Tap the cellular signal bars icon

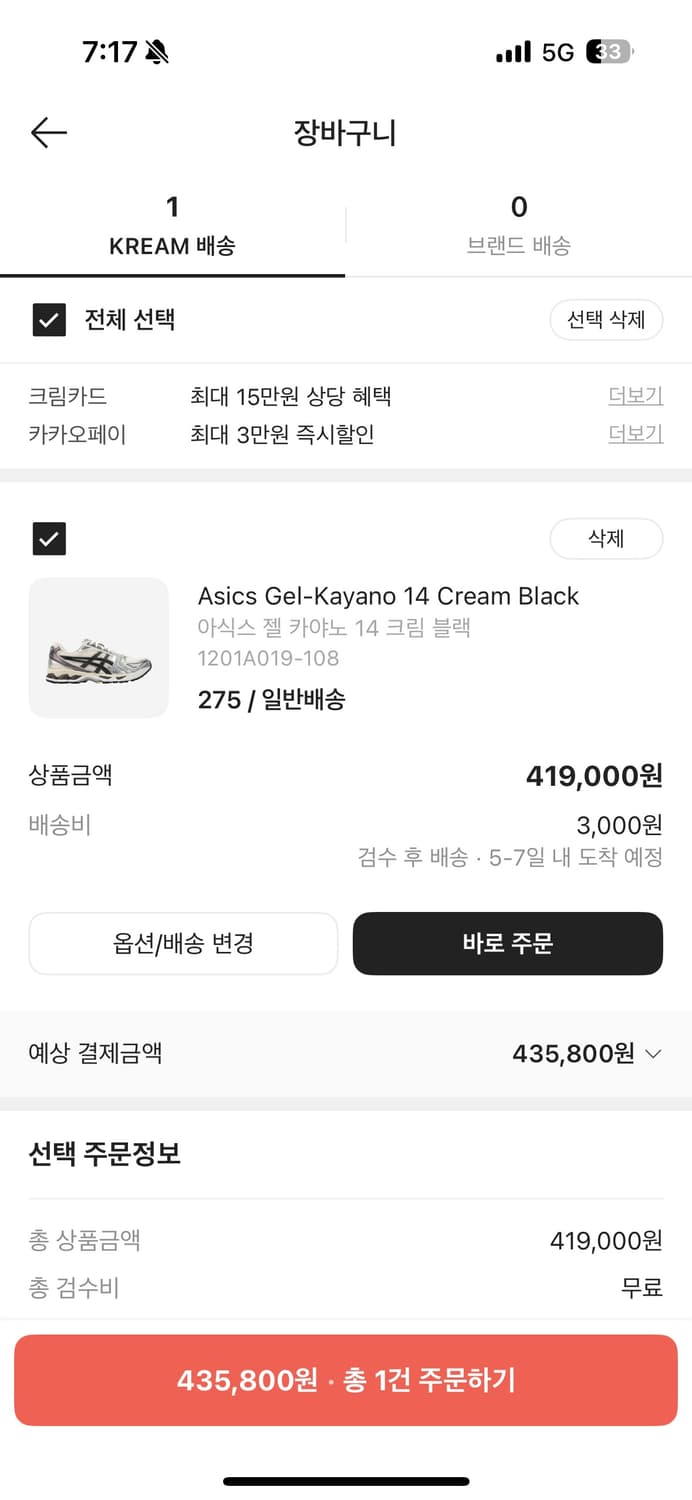[x=513, y=52]
